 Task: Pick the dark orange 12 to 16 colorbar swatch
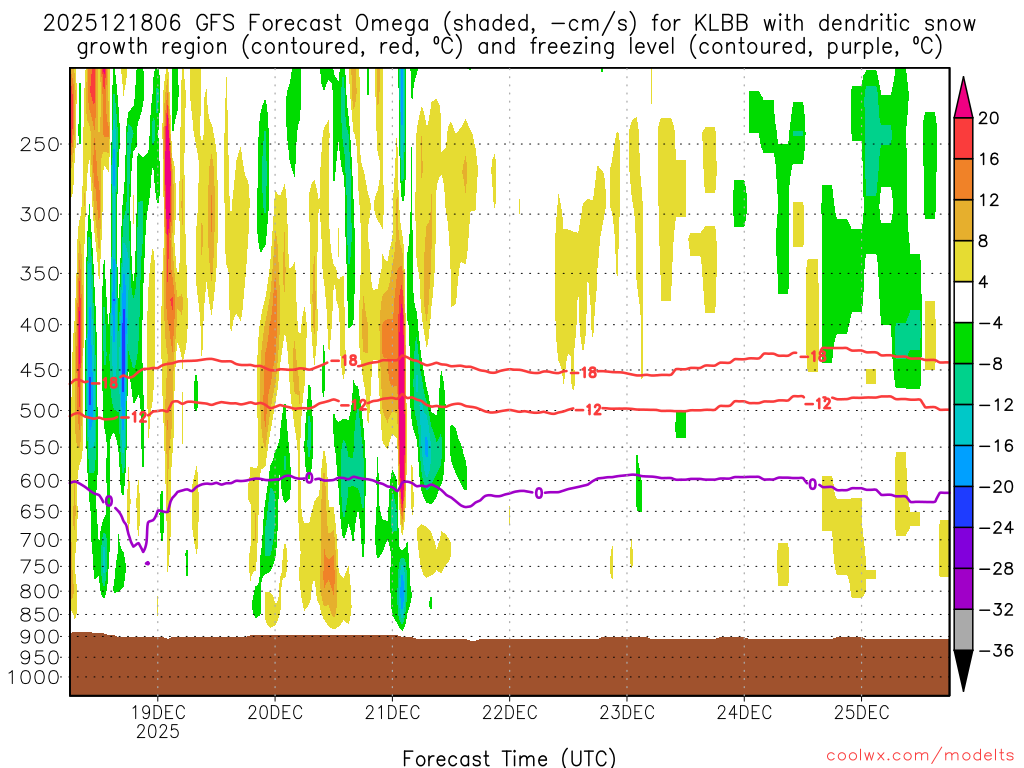coord(963,180)
